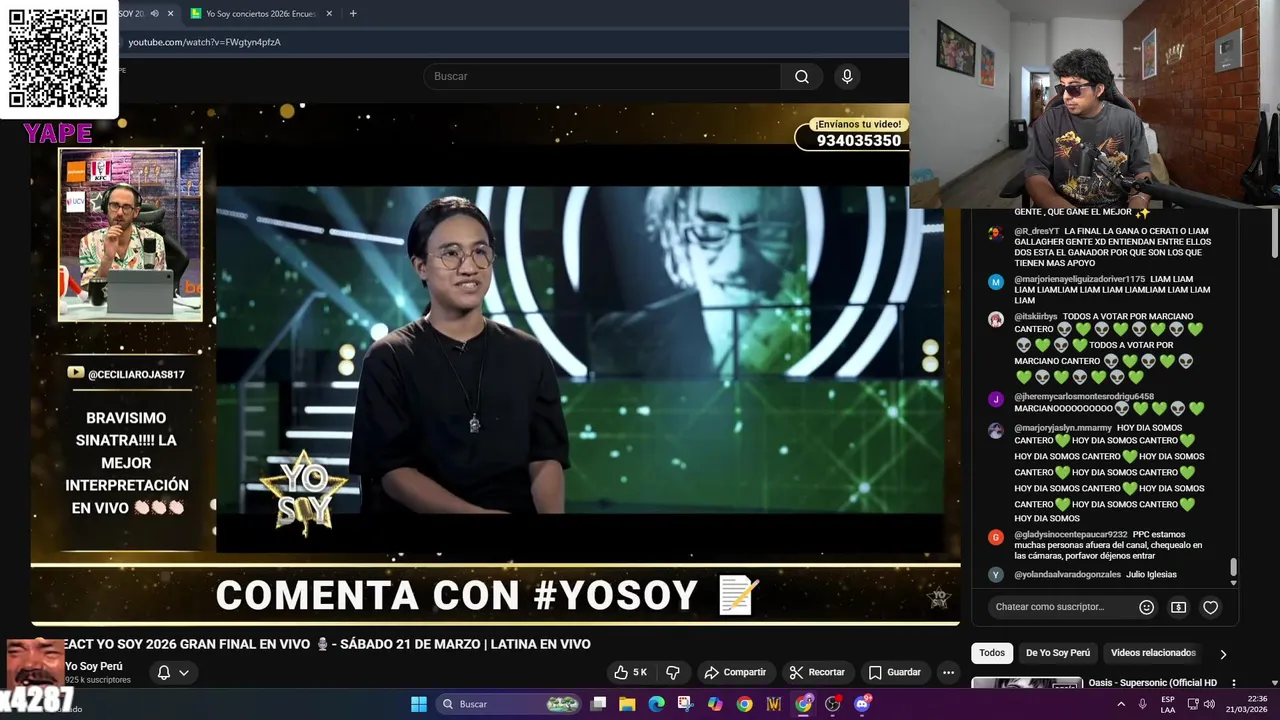
Task: Expand the notification options chevron
Action: (184, 673)
